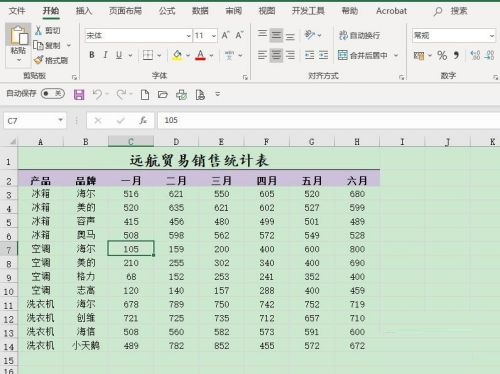Open Font settings dialog launcher
Viewport: 500px width, 374px height.
(x=245, y=77)
